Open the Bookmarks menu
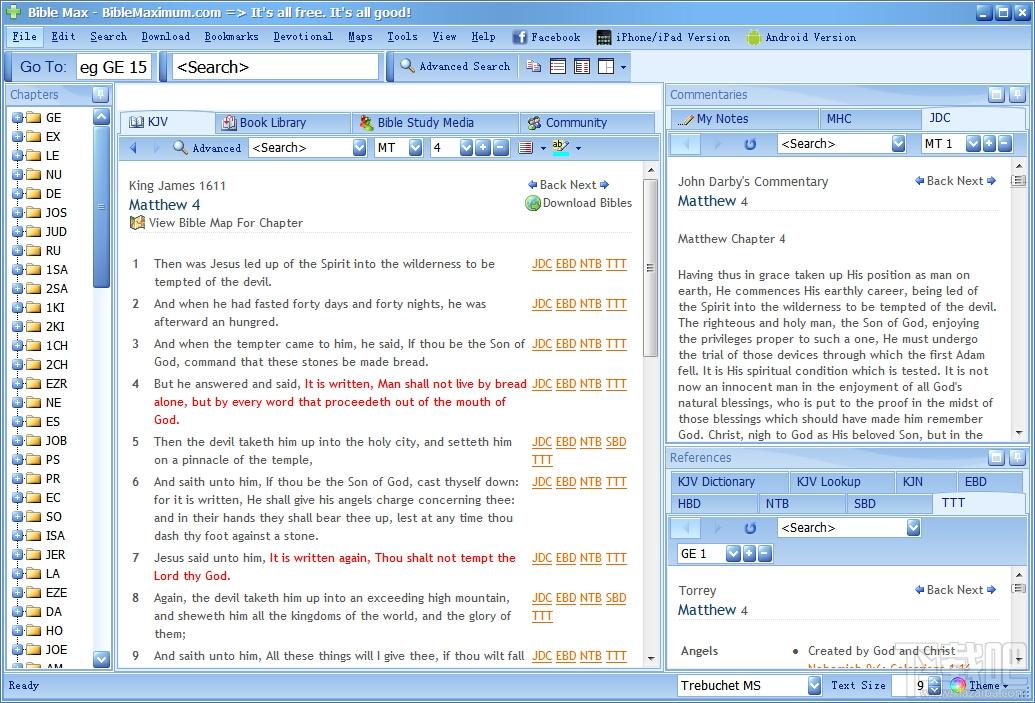The width and height of the screenshot is (1035, 703). pos(231,36)
